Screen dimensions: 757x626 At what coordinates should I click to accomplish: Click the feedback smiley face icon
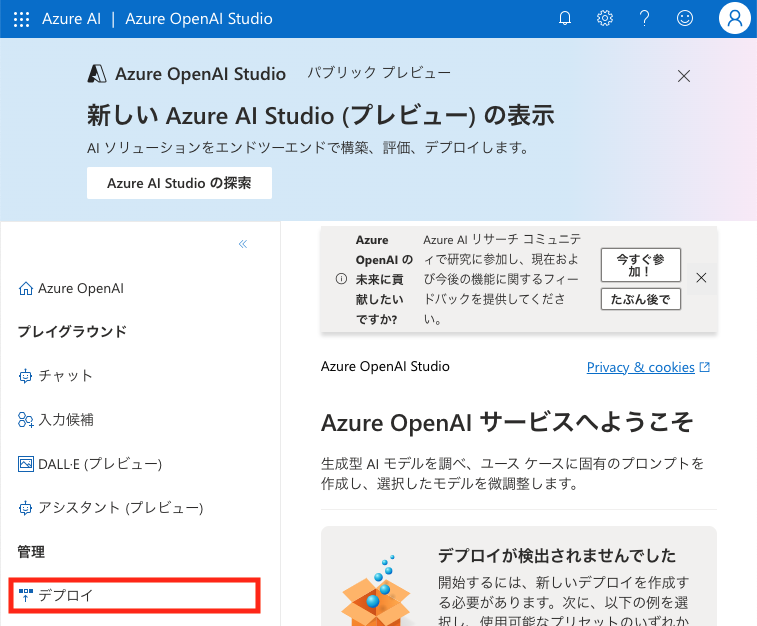tap(685, 19)
